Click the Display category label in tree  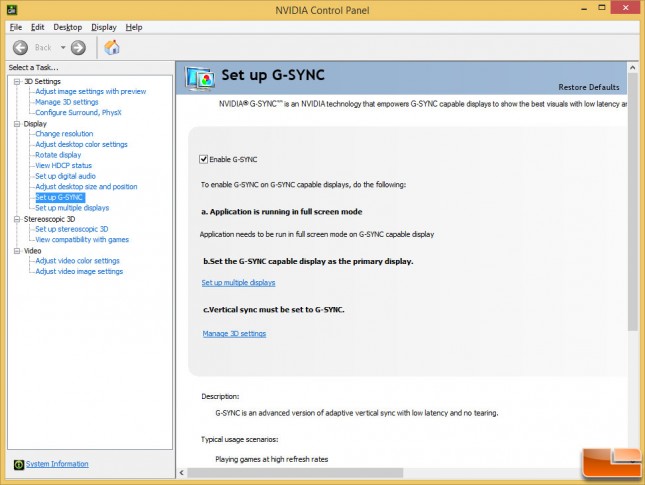35,124
